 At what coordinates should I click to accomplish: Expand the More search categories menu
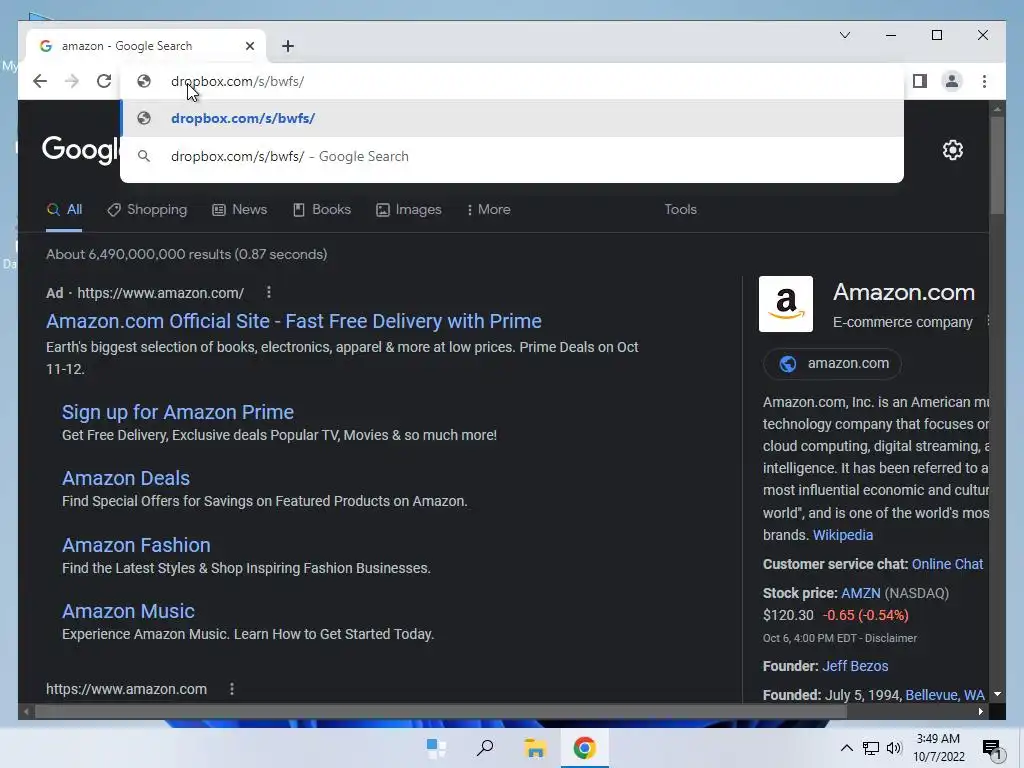(x=488, y=210)
